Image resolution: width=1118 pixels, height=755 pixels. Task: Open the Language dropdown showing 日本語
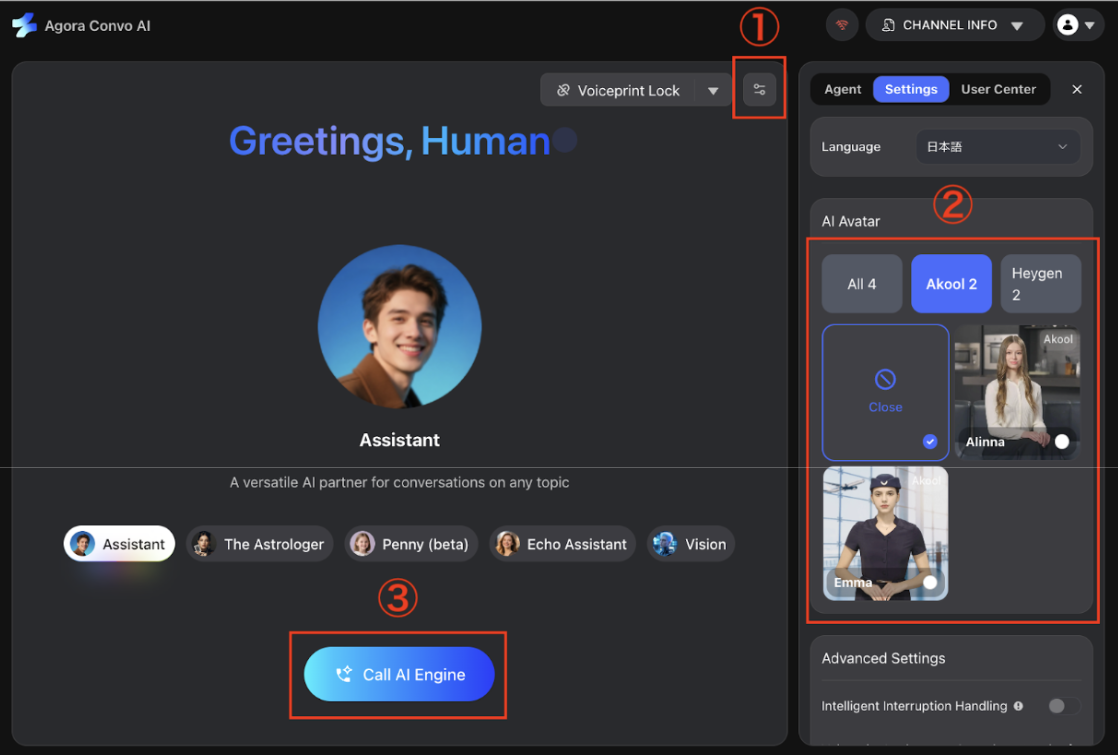[997, 146]
